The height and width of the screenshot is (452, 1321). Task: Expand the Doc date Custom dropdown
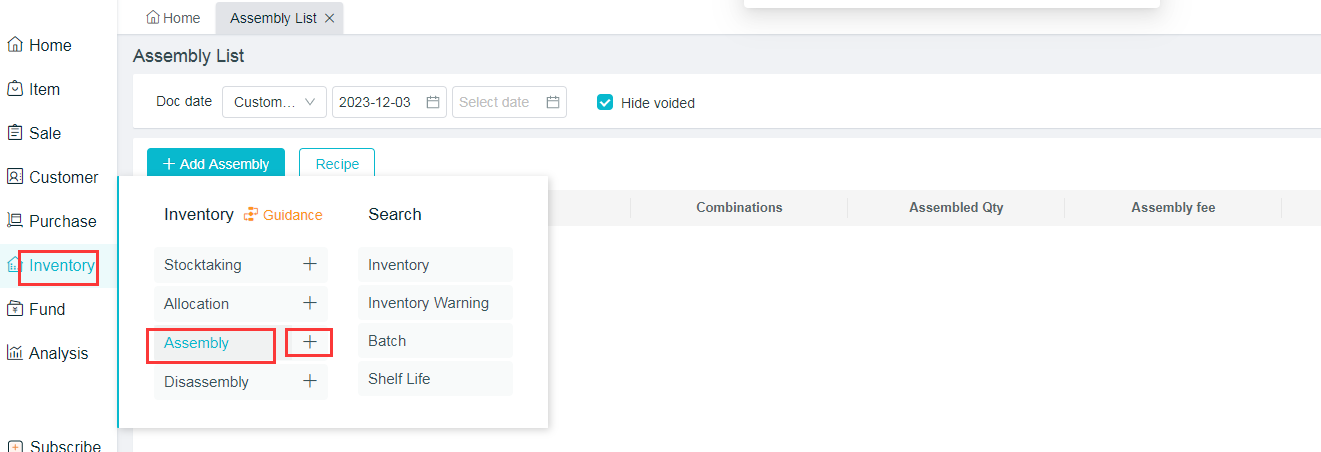(x=274, y=102)
